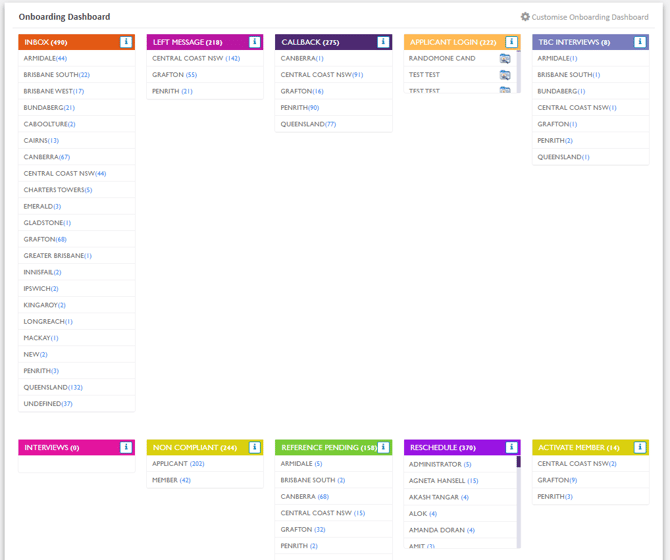670x560 pixels.
Task: Open ACTIVATE MEMBER info icon
Action: 640,447
